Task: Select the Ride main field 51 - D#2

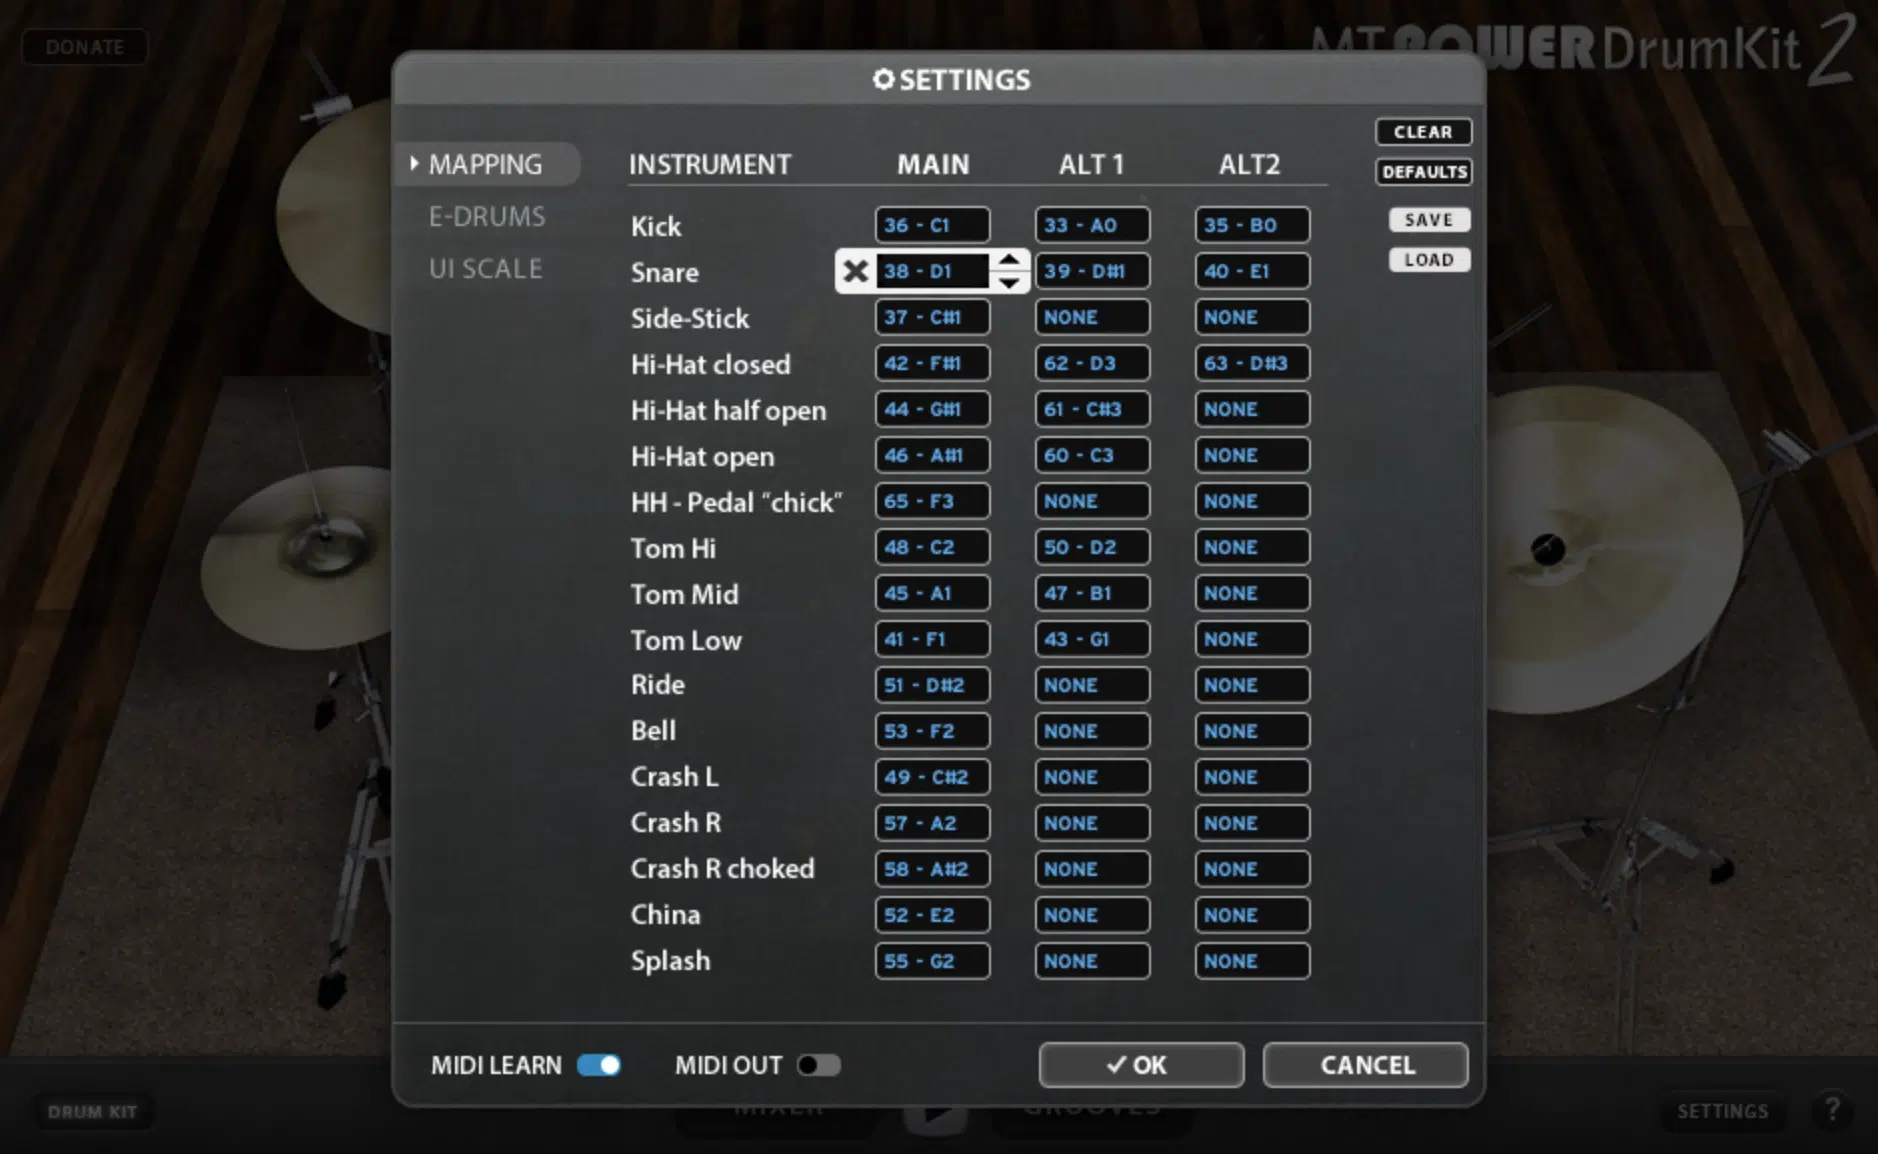Action: click(x=932, y=685)
